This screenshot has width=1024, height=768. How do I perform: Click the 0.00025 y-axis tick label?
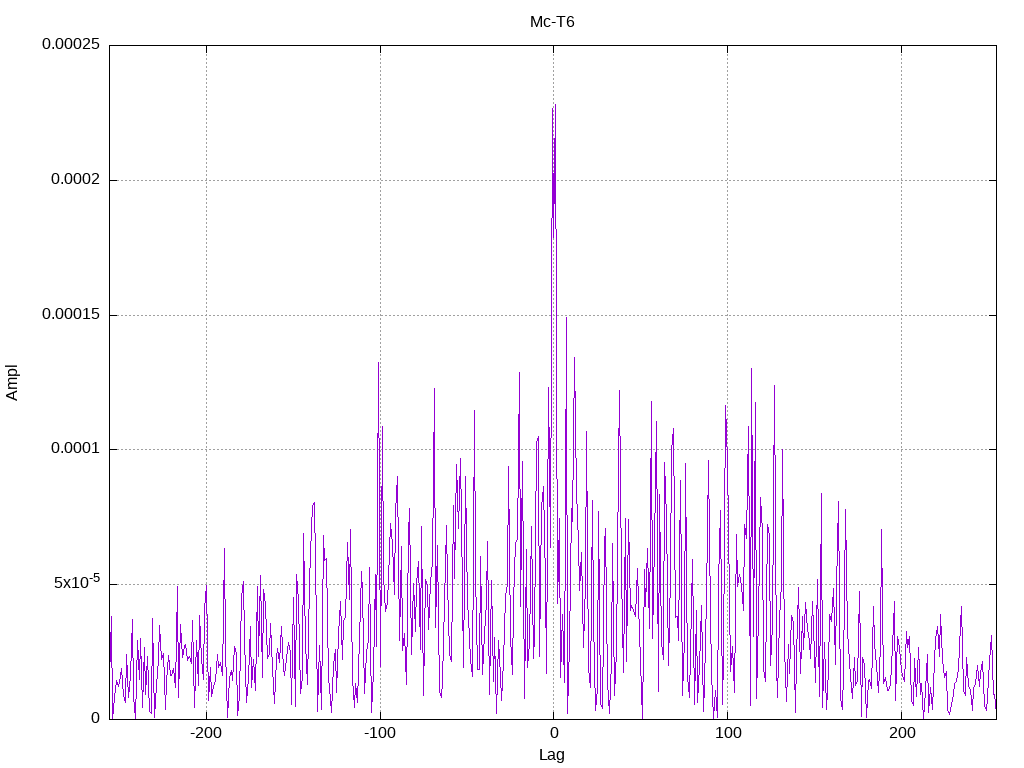[71, 44]
